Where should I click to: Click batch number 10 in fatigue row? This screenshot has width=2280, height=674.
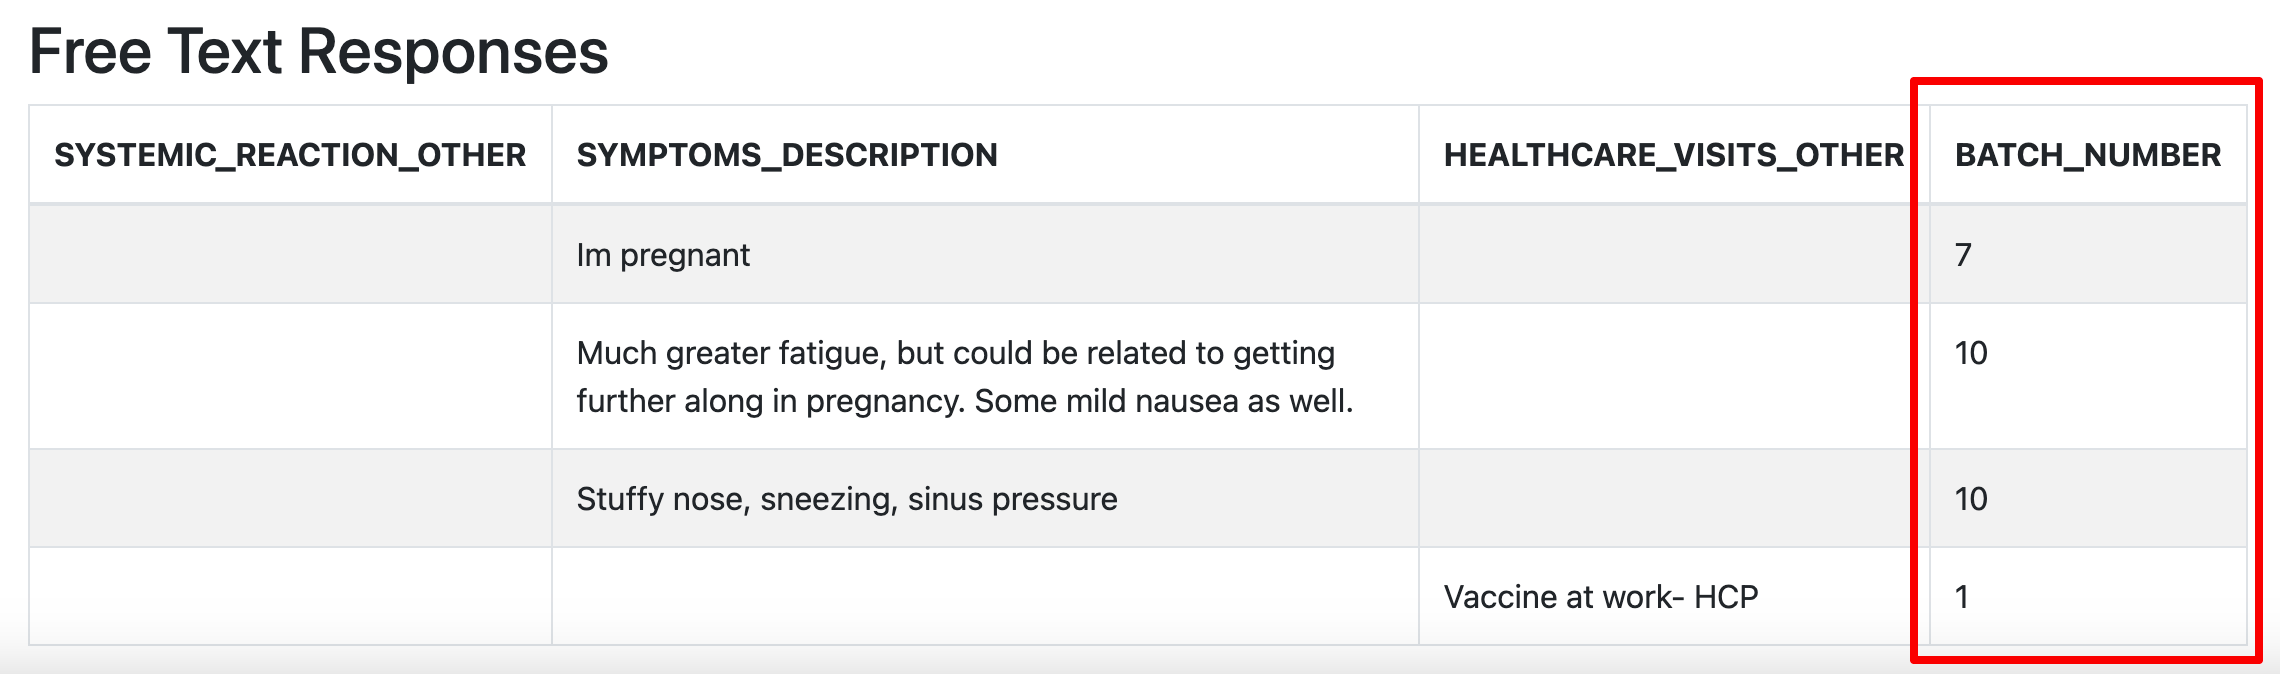2088,376
